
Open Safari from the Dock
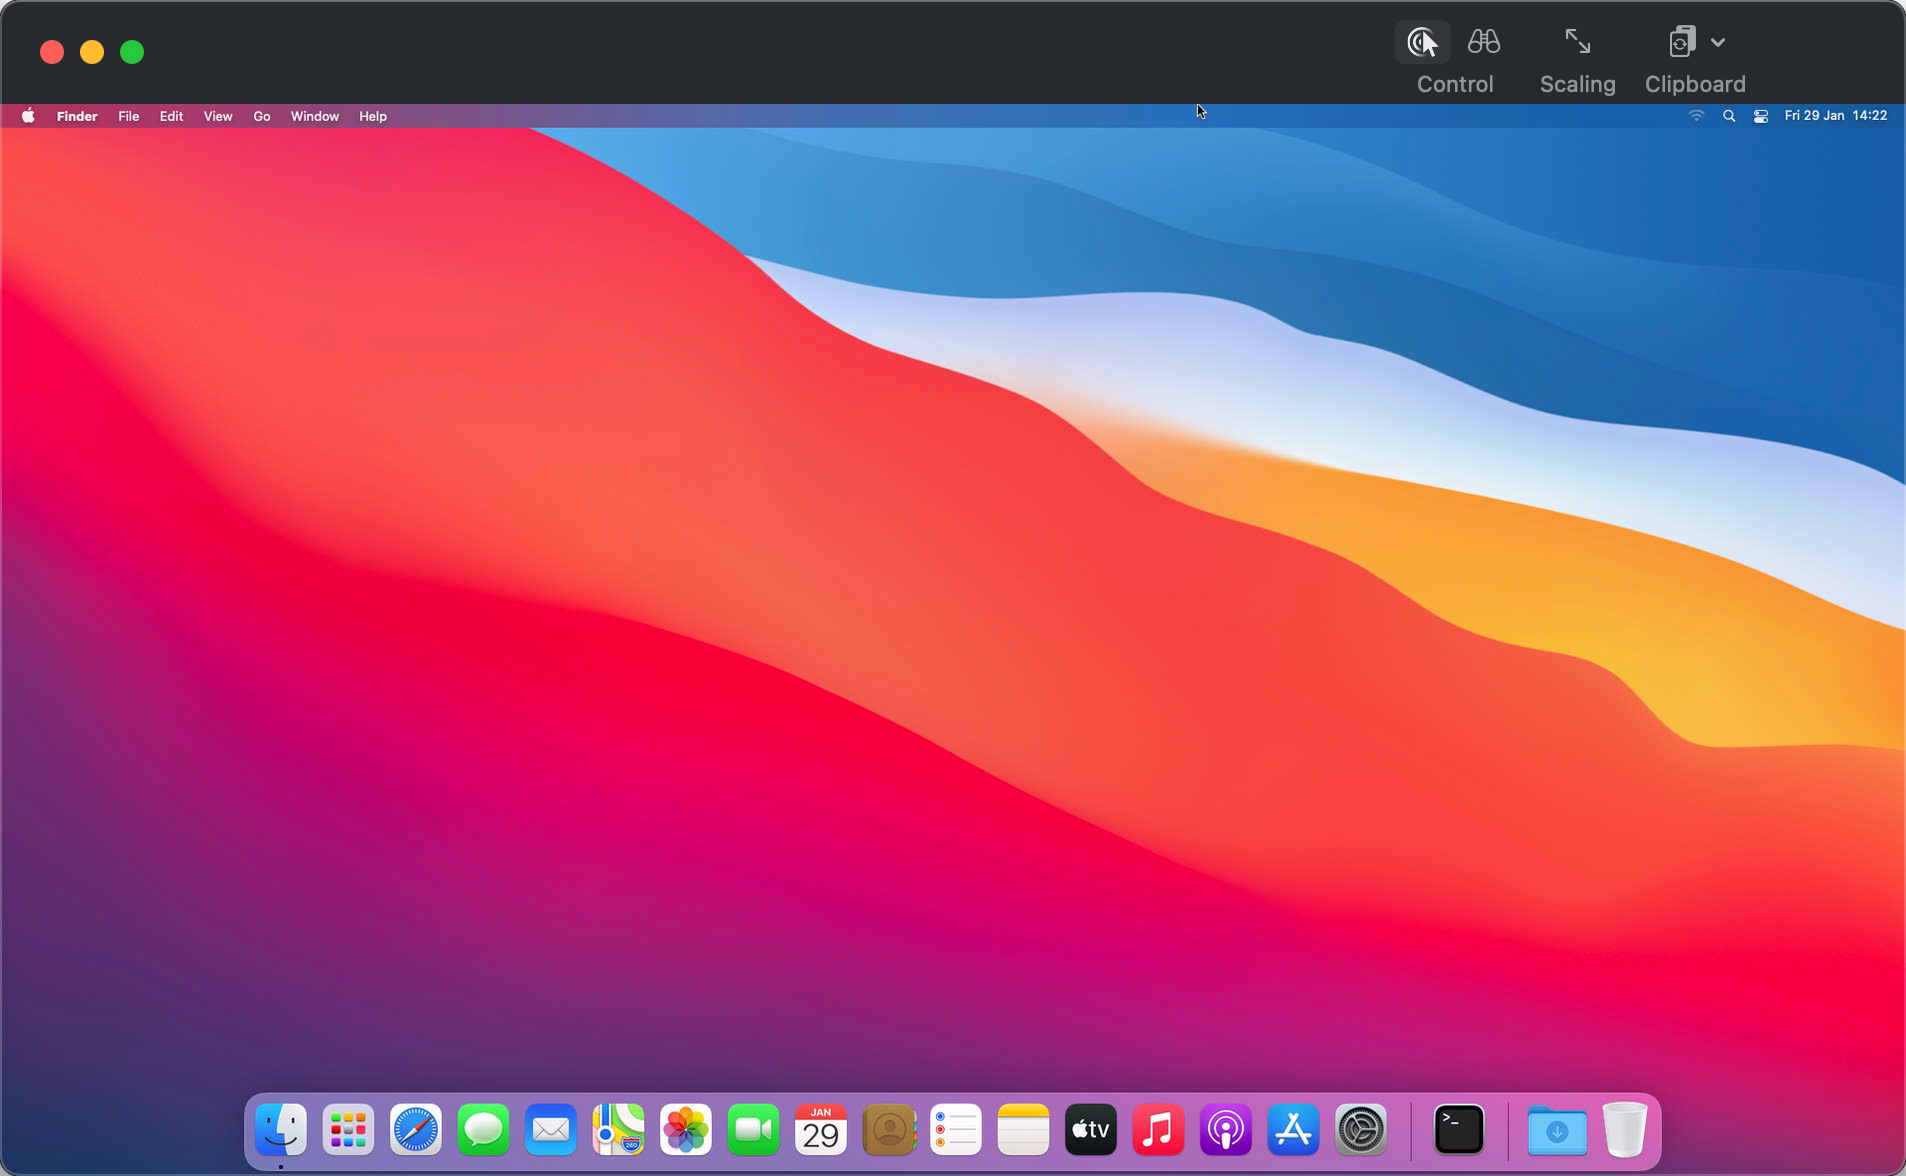pyautogui.click(x=415, y=1129)
